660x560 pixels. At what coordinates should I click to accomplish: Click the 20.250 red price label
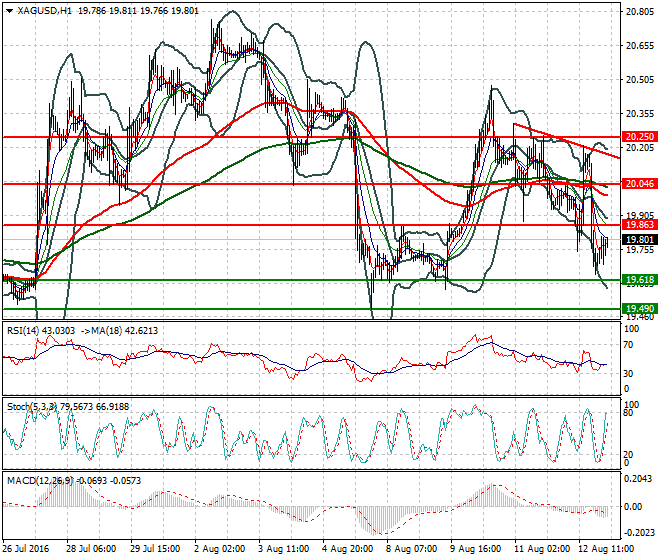click(x=638, y=136)
